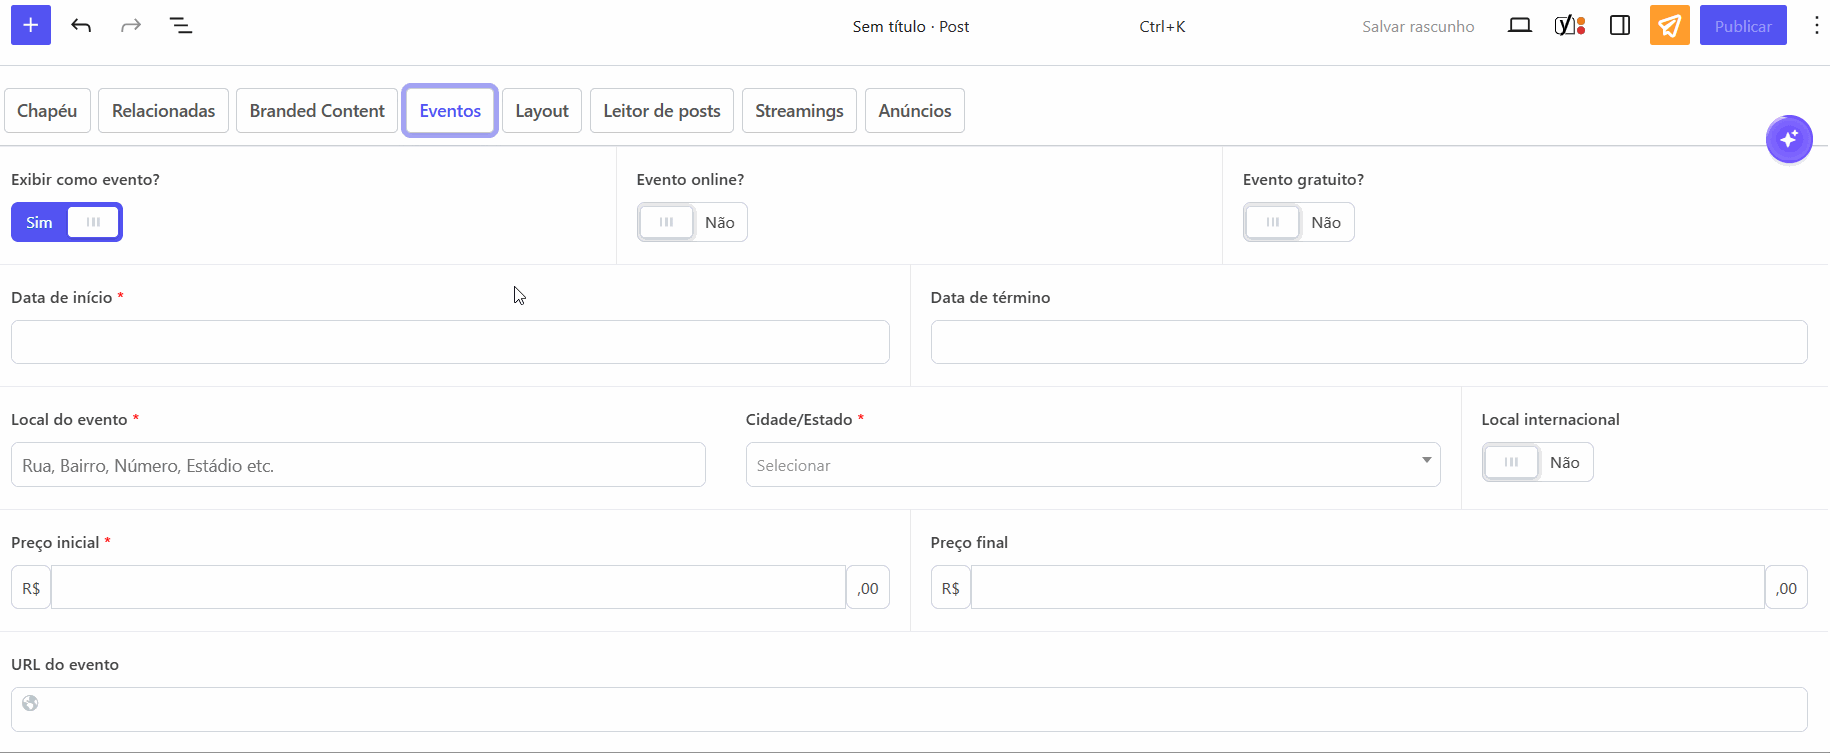Screen dimensions: 1830x753
Task: Turn off the Exibir como evento toggle
Action: pos(67,222)
